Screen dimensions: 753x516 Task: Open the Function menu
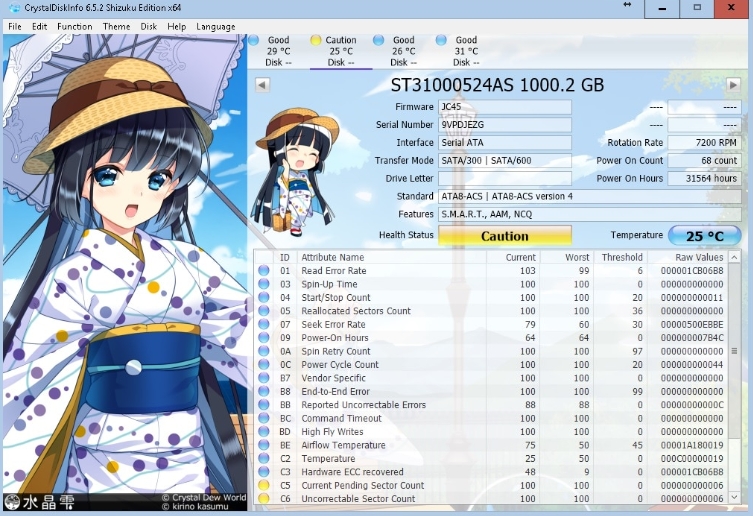[x=74, y=27]
